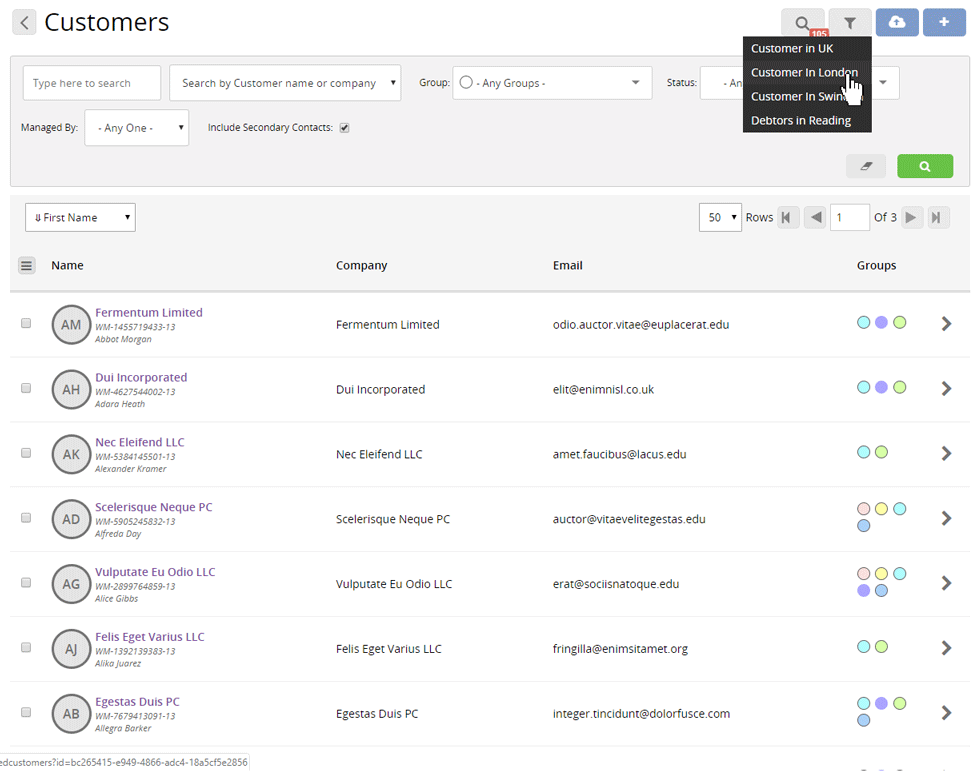Image resolution: width=973 pixels, height=783 pixels.
Task: Select the Felis Eget Varius LLC checkbox
Action: [x=26, y=647]
